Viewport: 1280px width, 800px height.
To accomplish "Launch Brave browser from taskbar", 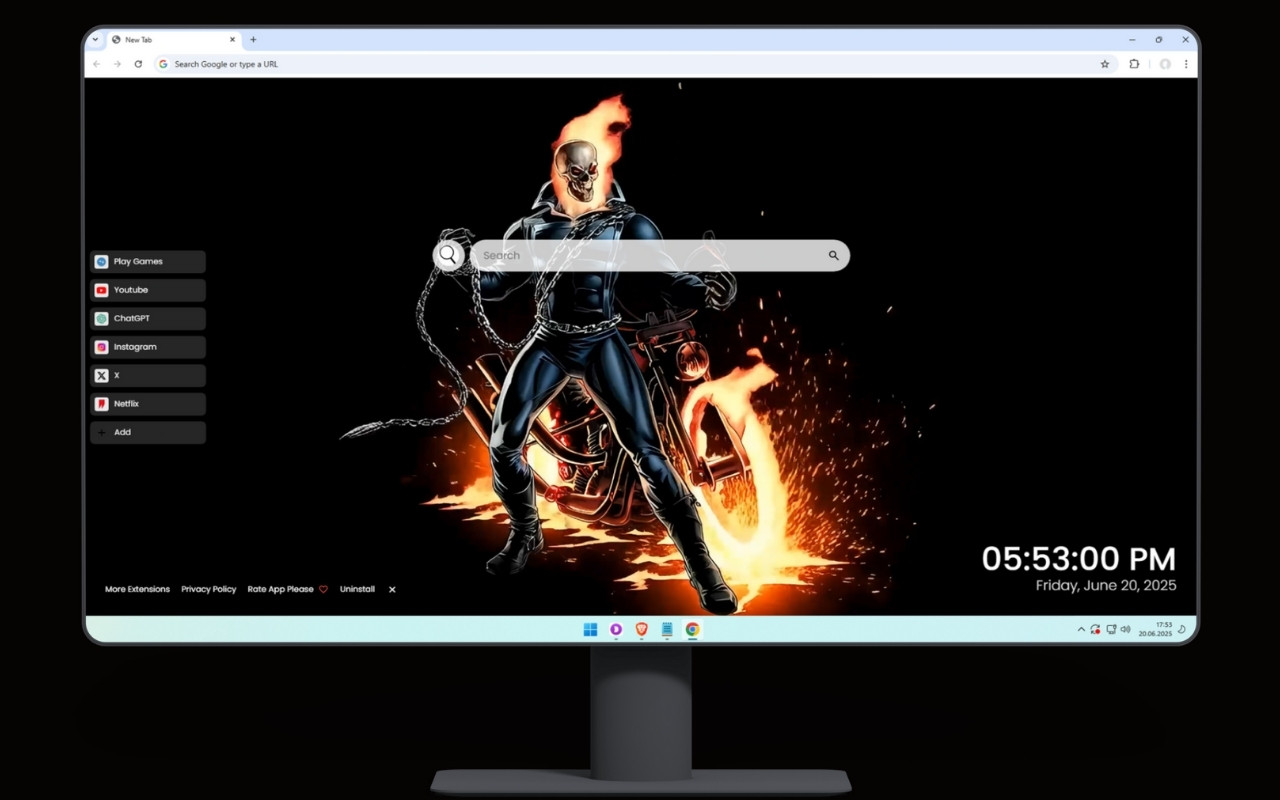I will (x=641, y=629).
